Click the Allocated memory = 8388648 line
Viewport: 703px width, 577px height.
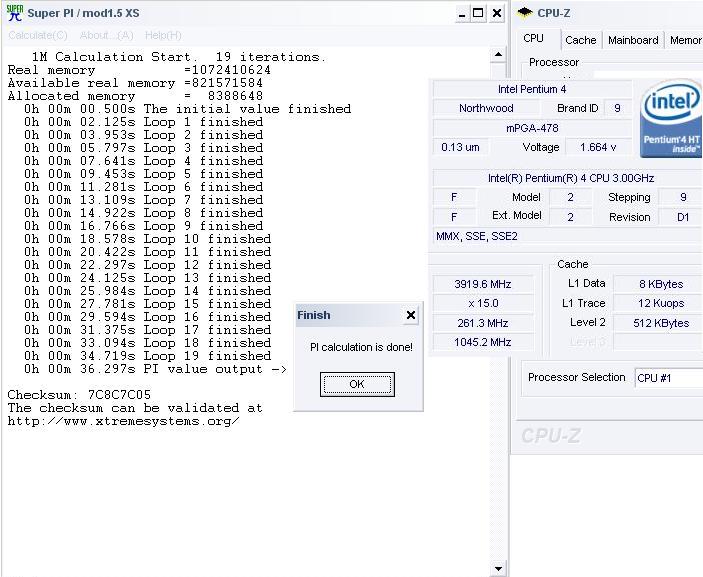pyautogui.click(x=135, y=96)
